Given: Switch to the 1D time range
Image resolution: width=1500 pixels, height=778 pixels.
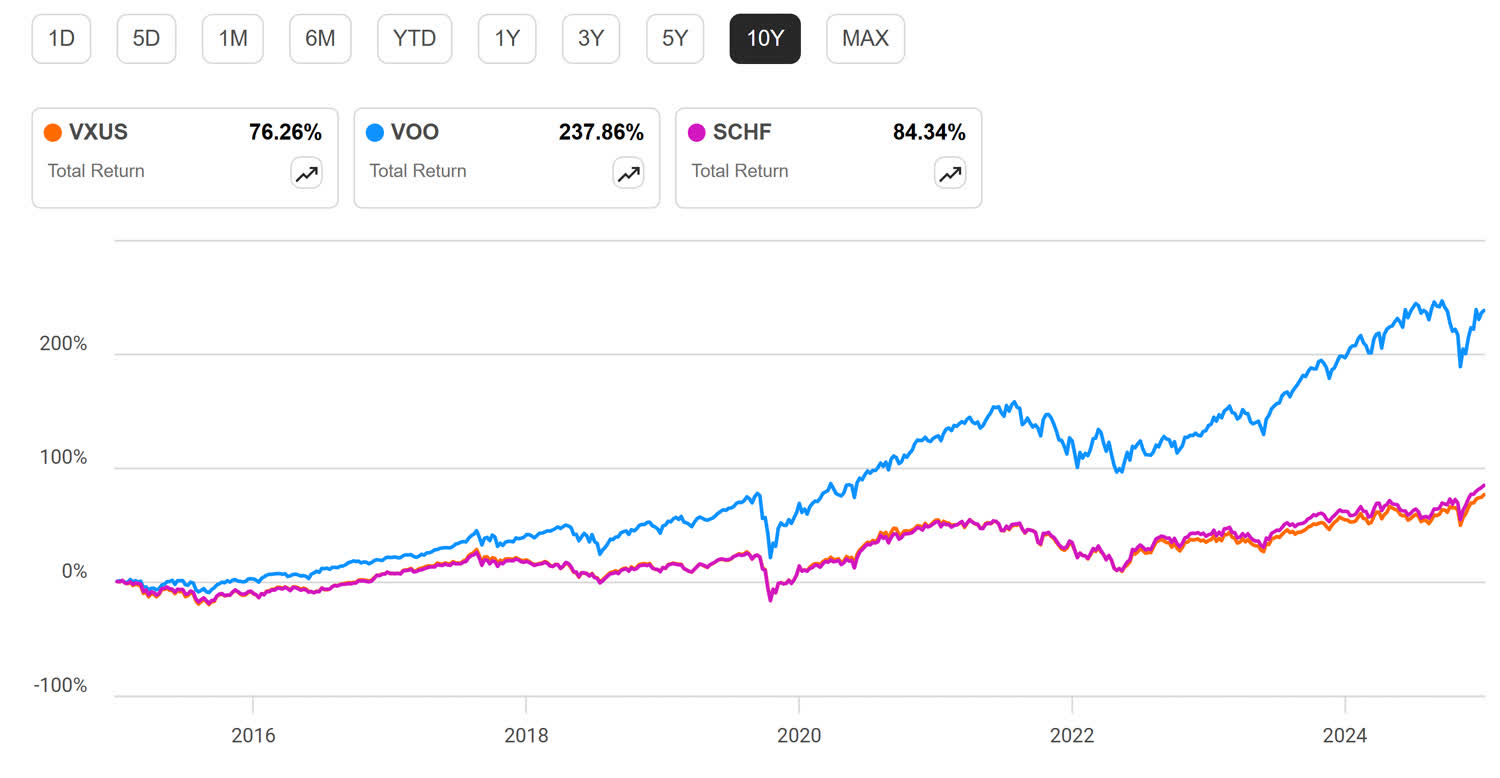Looking at the screenshot, I should 61,38.
